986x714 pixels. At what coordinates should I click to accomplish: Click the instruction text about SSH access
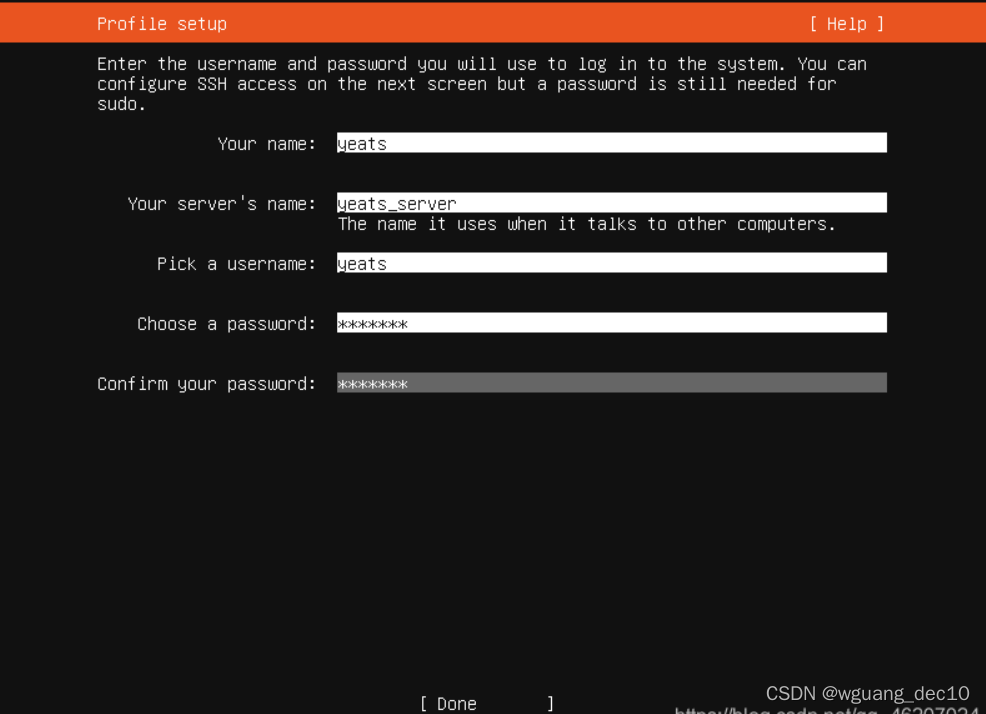482,84
